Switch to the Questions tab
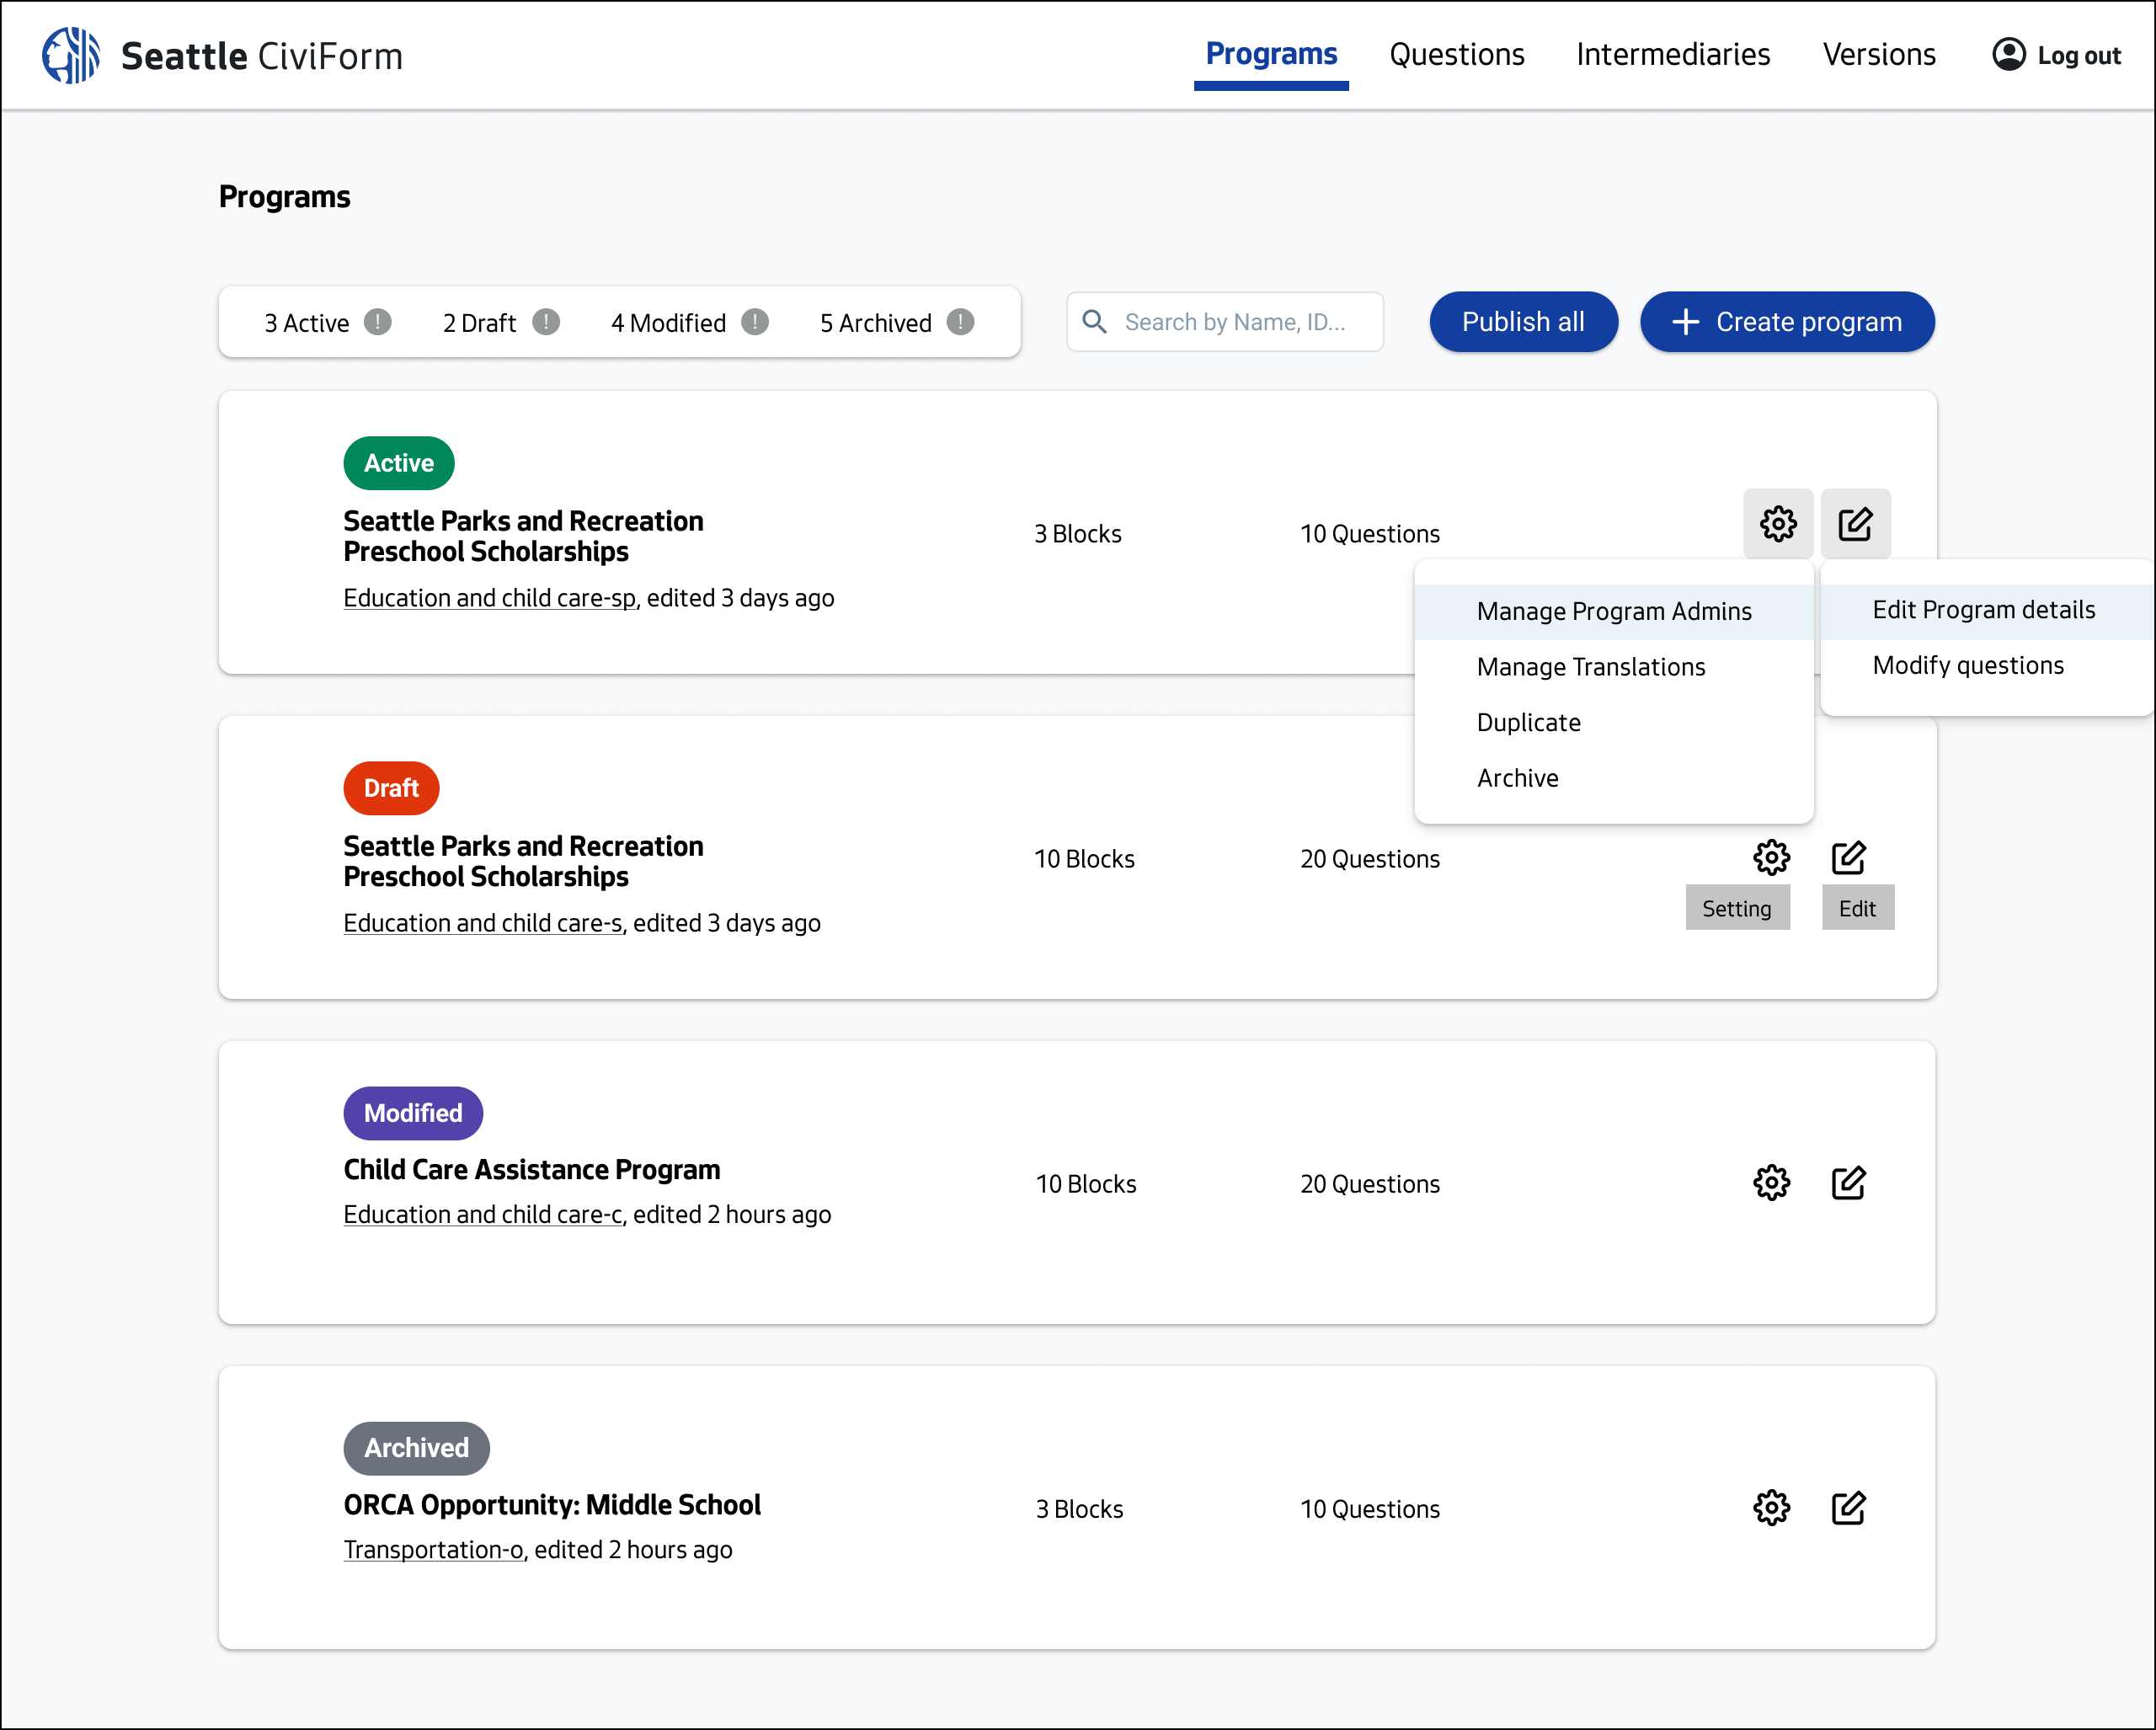Viewport: 2156px width, 1730px height. click(x=1456, y=54)
